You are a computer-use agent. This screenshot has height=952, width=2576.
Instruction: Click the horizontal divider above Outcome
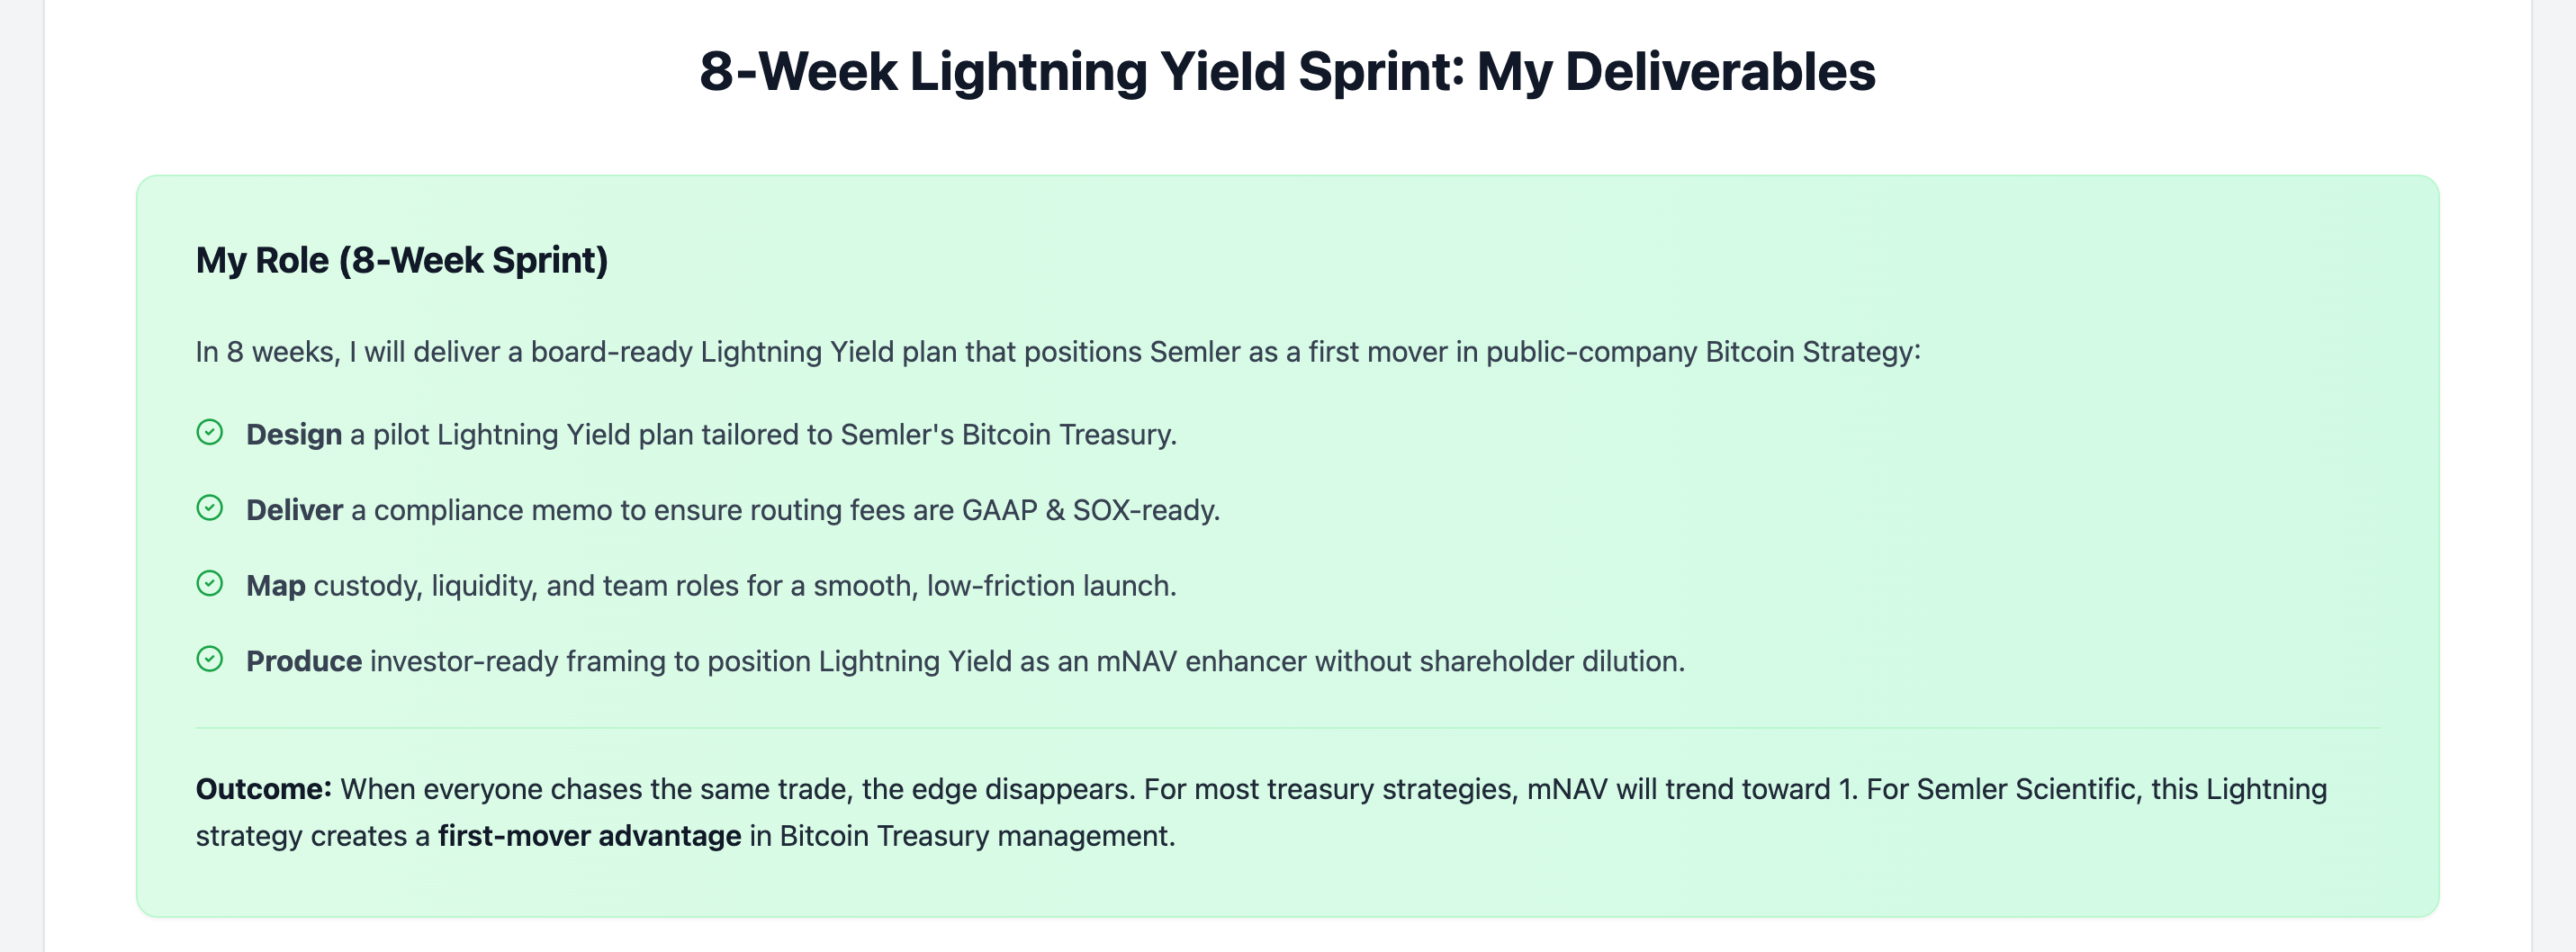1287,728
